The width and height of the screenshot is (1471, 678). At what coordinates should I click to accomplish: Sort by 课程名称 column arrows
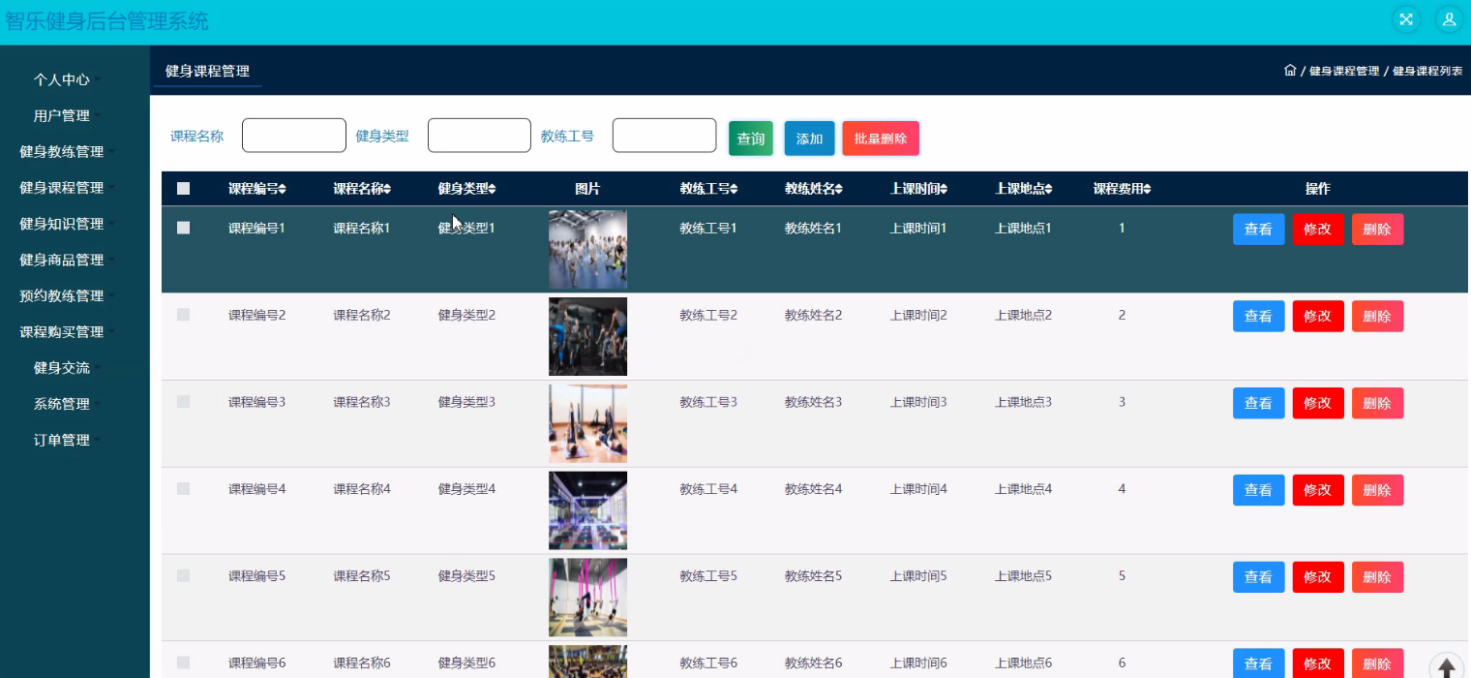387,189
